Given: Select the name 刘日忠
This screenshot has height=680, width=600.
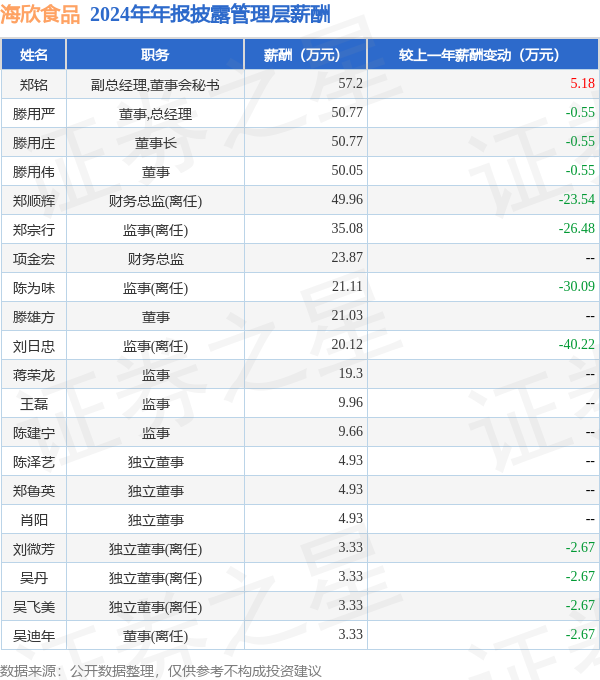Looking at the screenshot, I should click(x=34, y=347).
